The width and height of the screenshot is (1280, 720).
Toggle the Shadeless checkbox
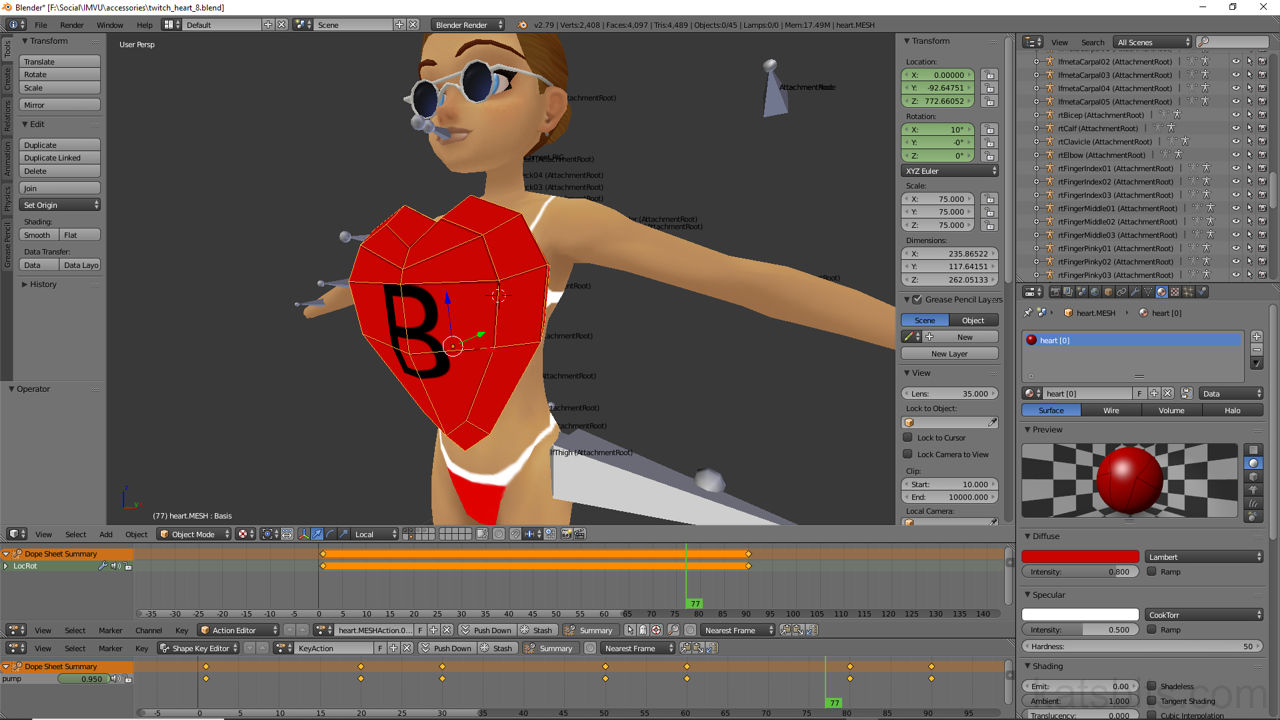pyautogui.click(x=1152, y=686)
